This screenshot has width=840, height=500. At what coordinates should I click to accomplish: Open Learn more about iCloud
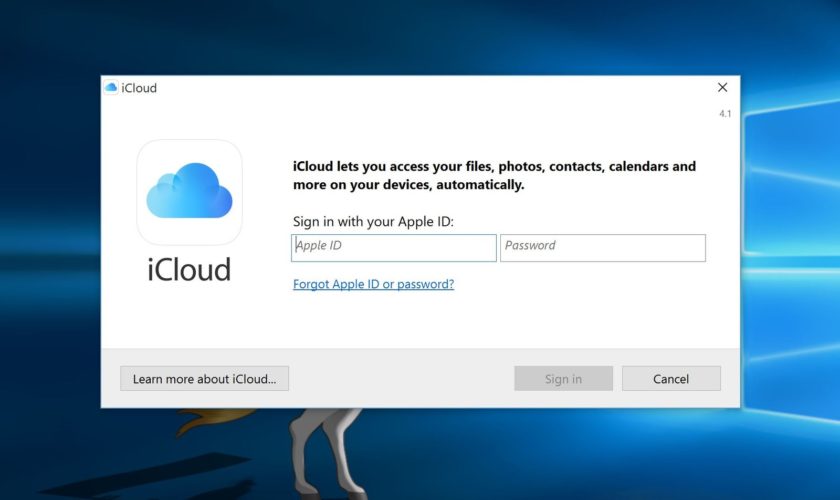(205, 379)
